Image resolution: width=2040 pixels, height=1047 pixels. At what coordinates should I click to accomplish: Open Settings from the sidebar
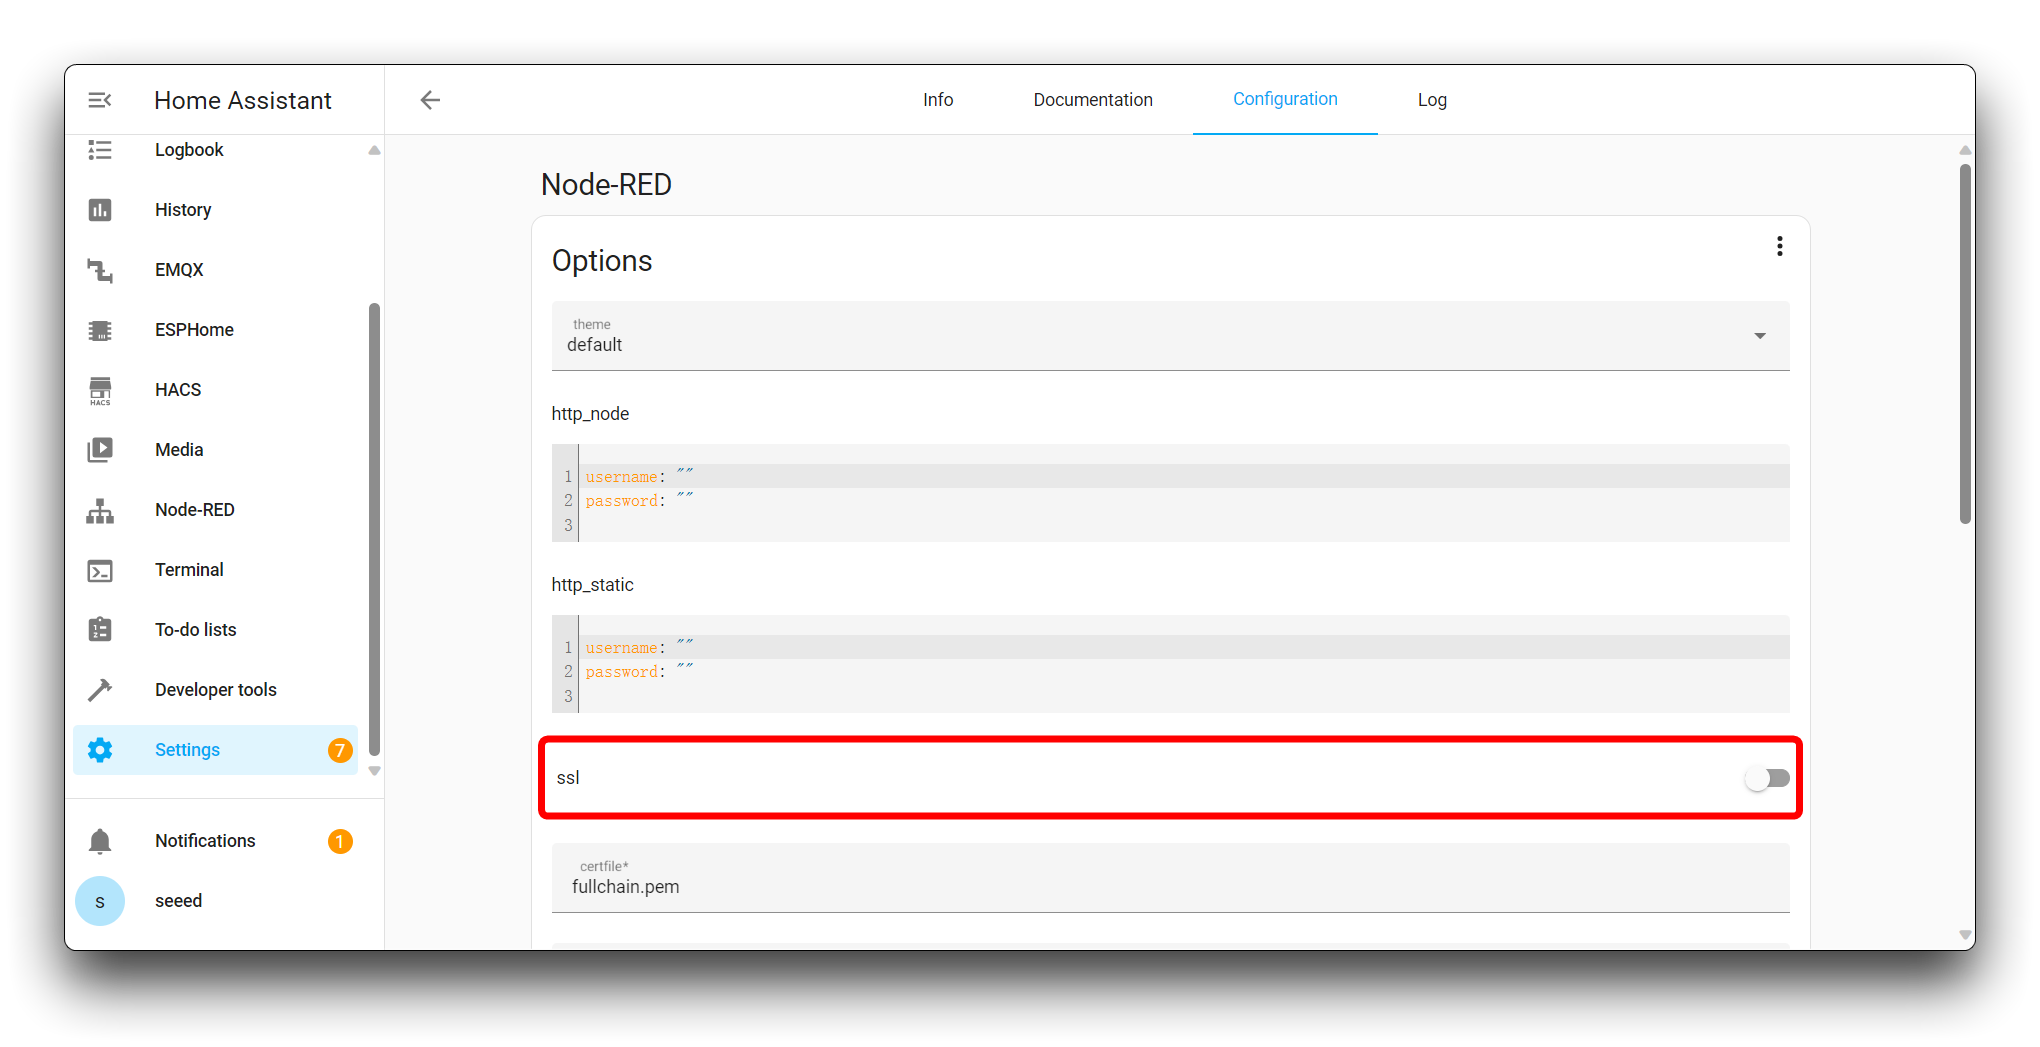point(216,750)
